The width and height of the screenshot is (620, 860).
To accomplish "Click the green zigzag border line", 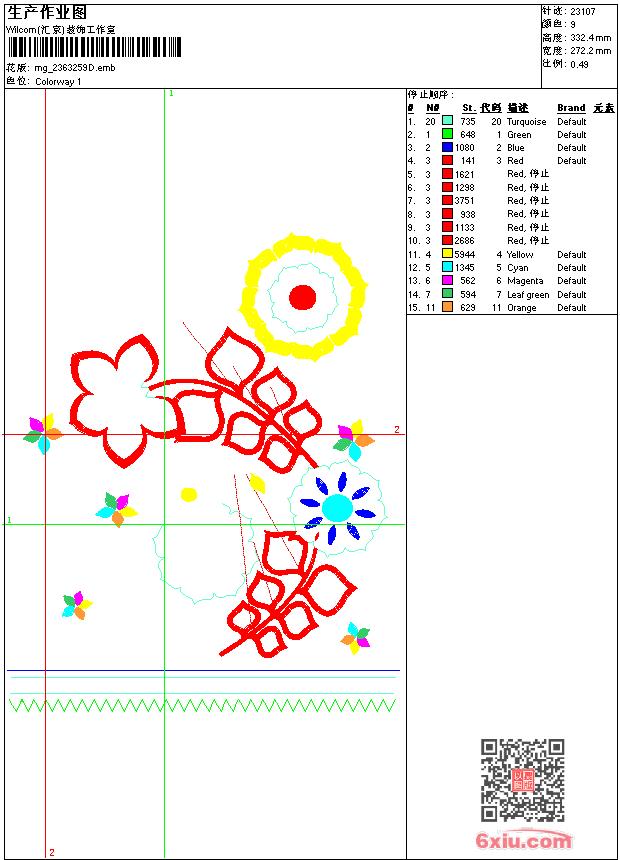I will pos(202,705).
